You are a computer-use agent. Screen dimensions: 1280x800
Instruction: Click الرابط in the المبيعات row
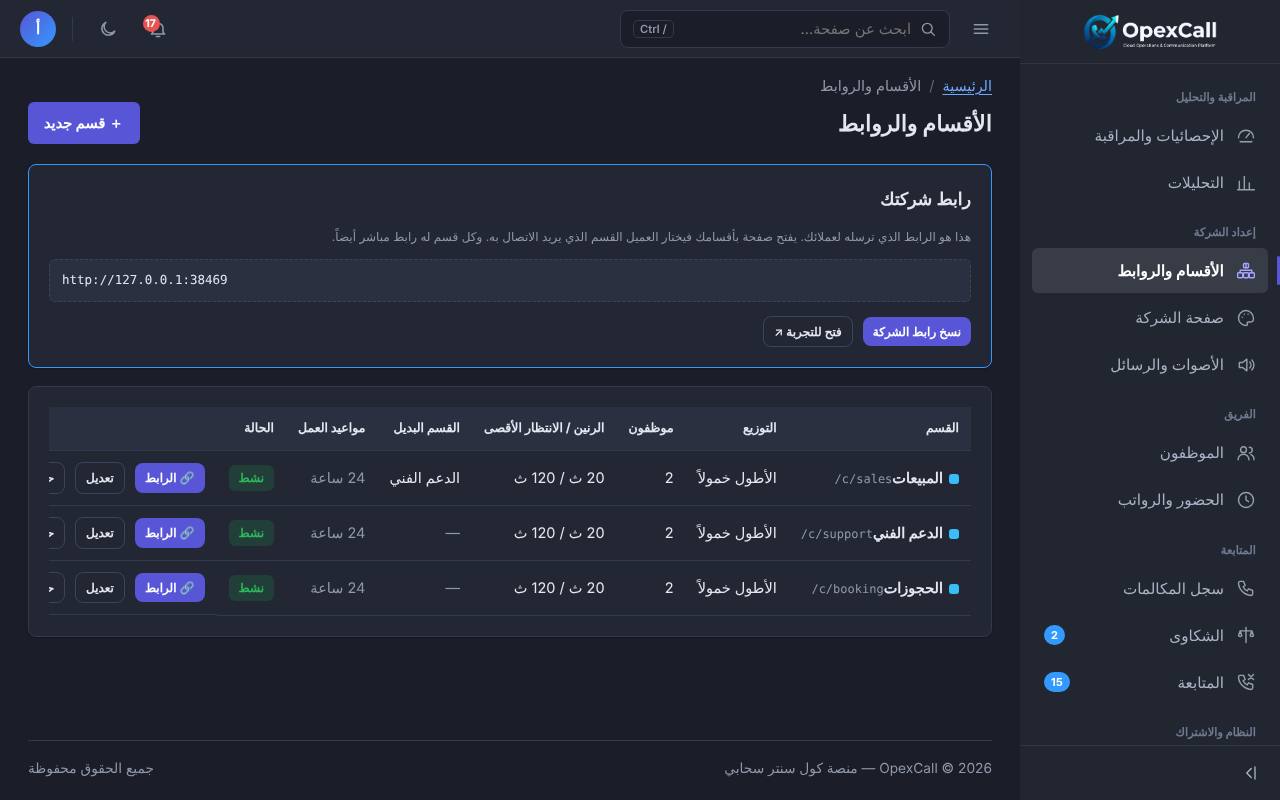[170, 478]
